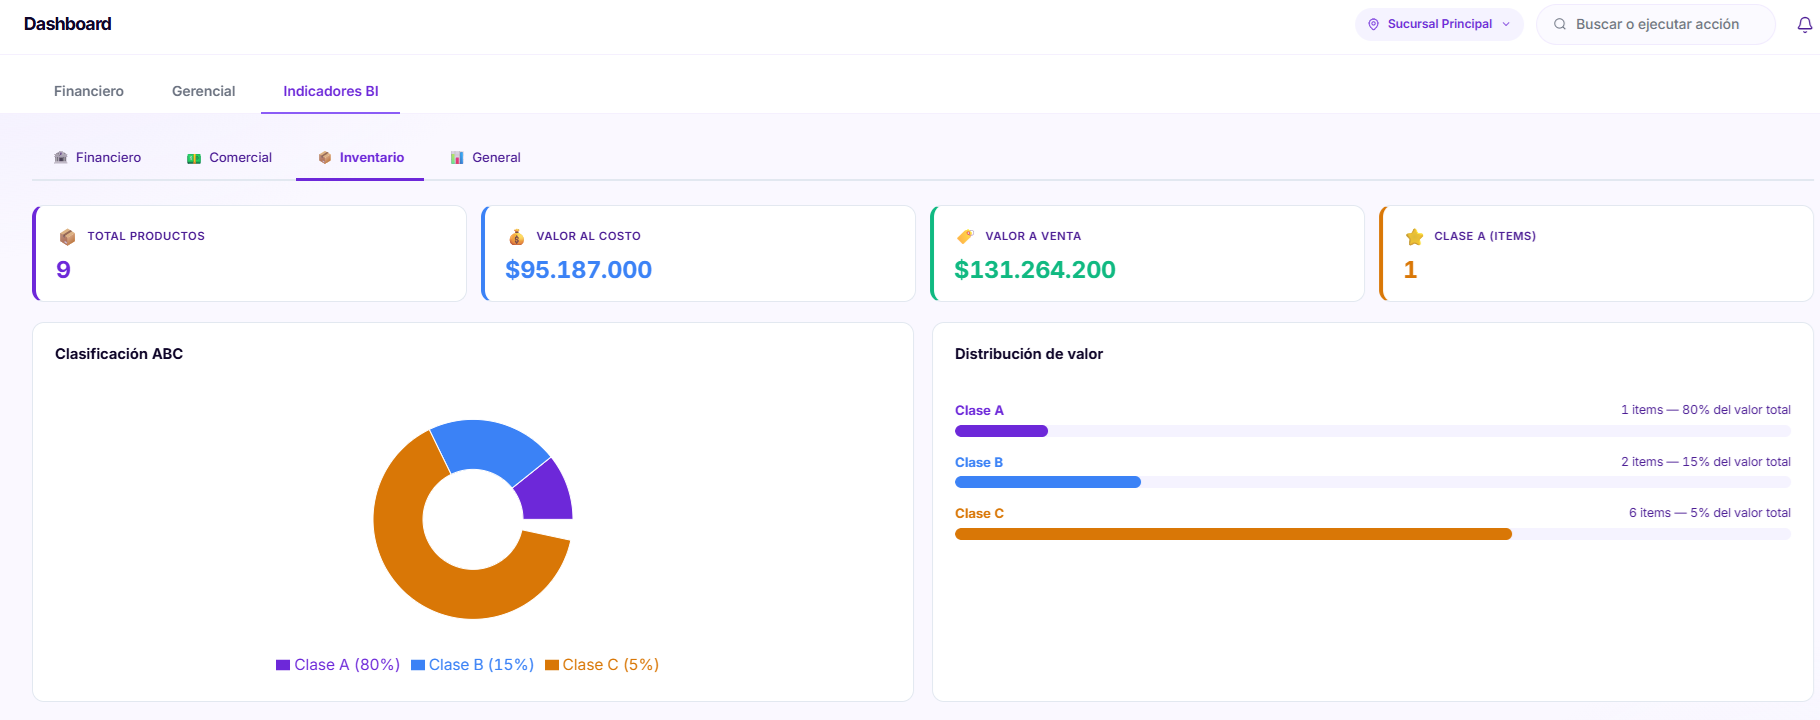Expand the chevron next to Sucursal Principal

(1506, 24)
